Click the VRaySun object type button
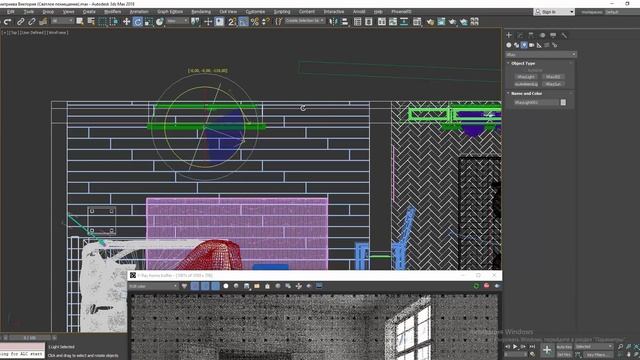The height and width of the screenshot is (360, 640). [x=553, y=84]
